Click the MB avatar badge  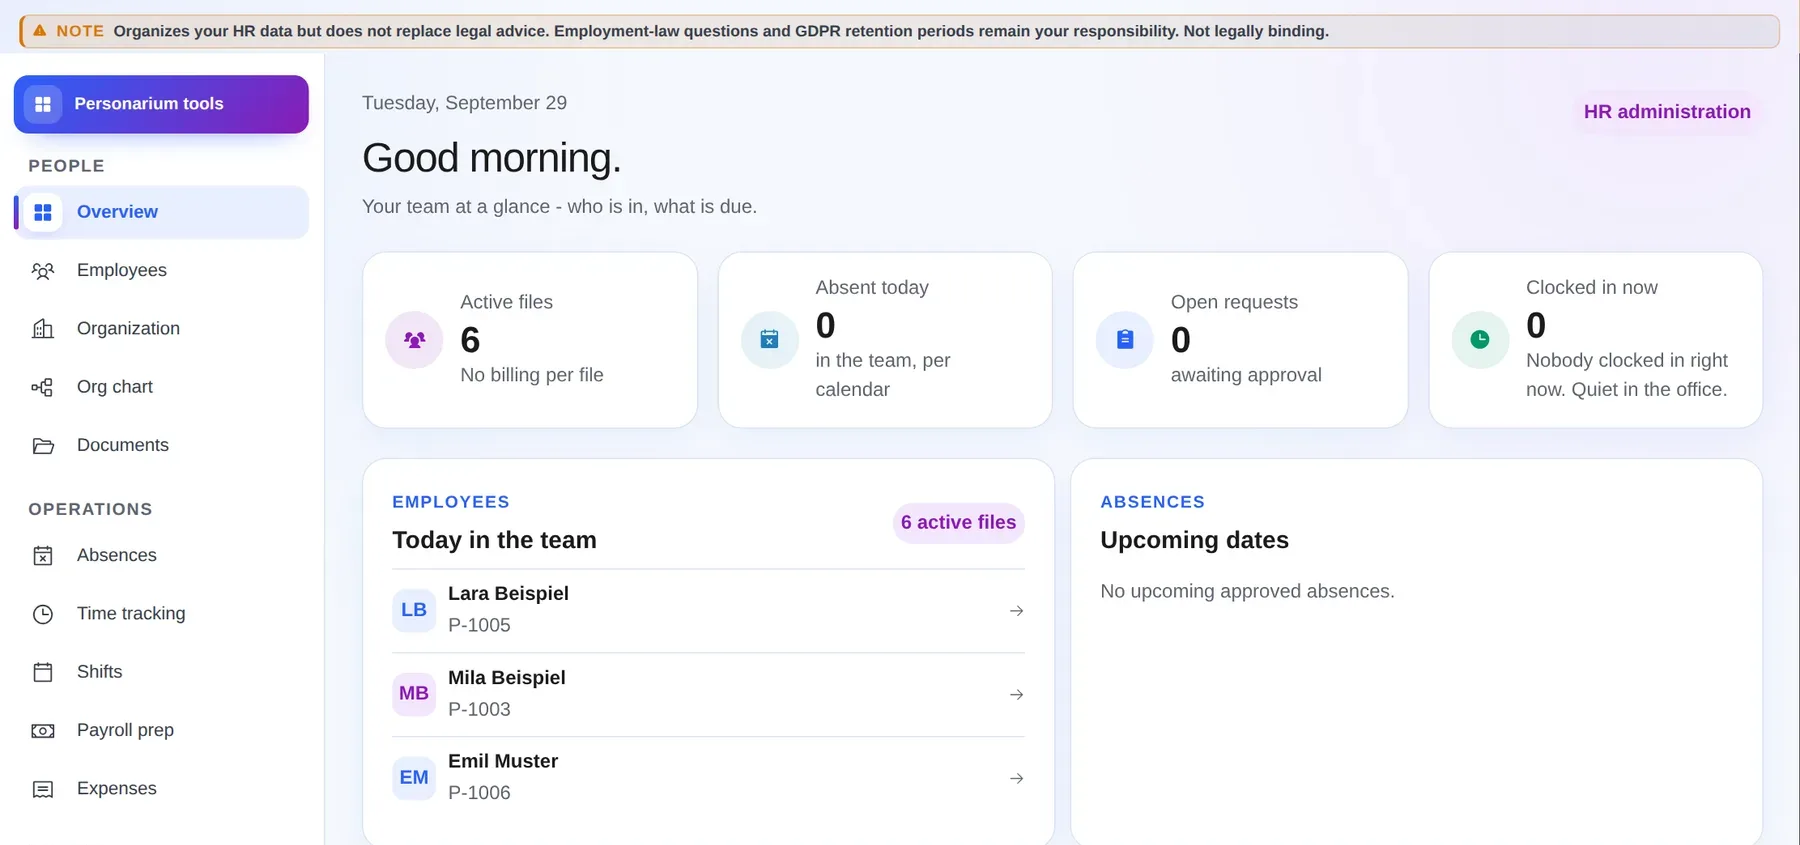pos(414,694)
